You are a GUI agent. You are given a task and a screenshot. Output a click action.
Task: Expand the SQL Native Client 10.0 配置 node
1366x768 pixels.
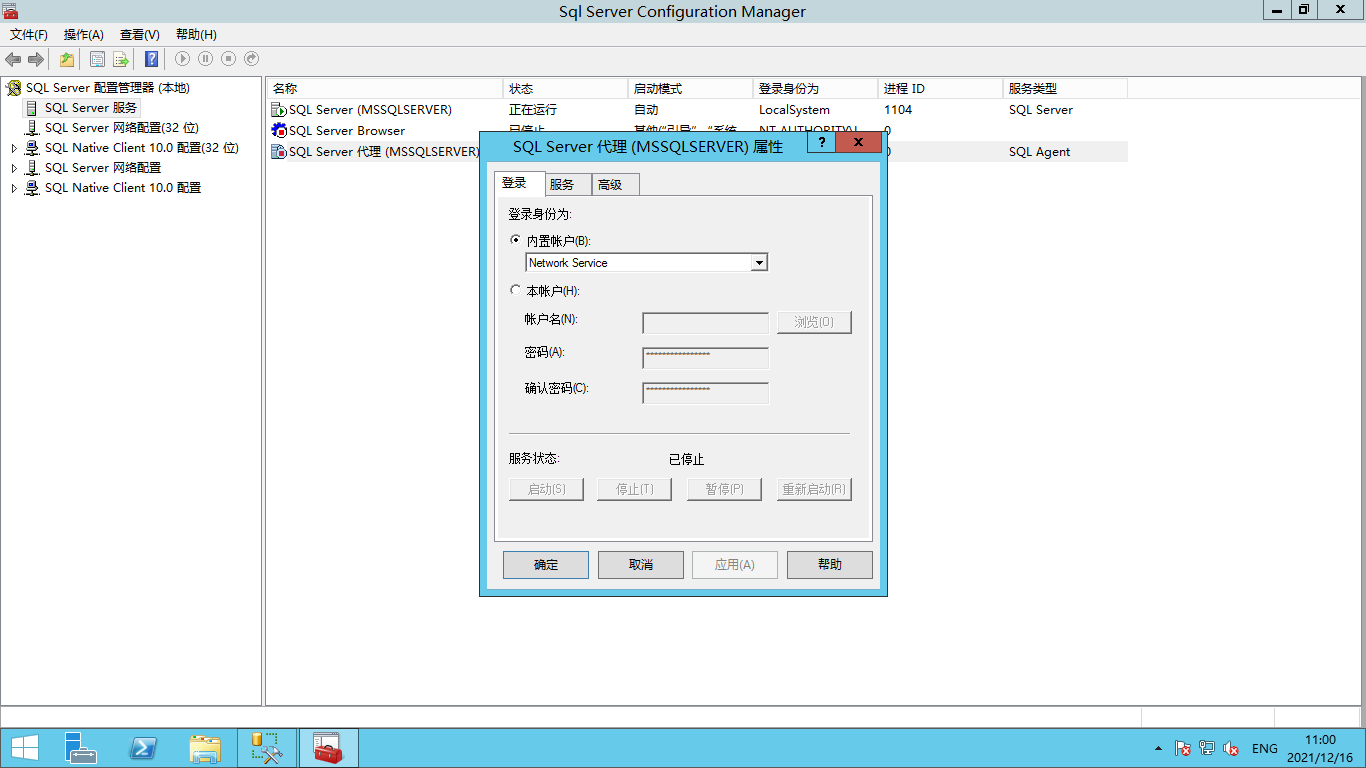coord(14,188)
